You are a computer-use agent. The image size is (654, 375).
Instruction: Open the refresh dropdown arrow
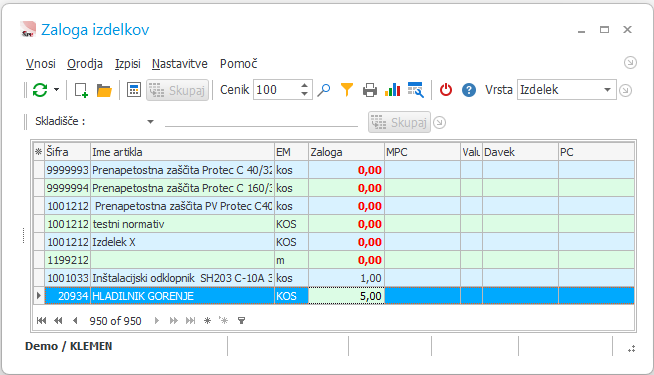56,90
